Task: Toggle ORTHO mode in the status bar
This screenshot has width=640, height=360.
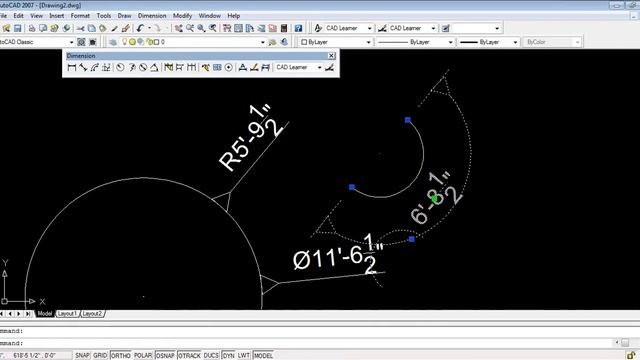Action: [120, 356]
